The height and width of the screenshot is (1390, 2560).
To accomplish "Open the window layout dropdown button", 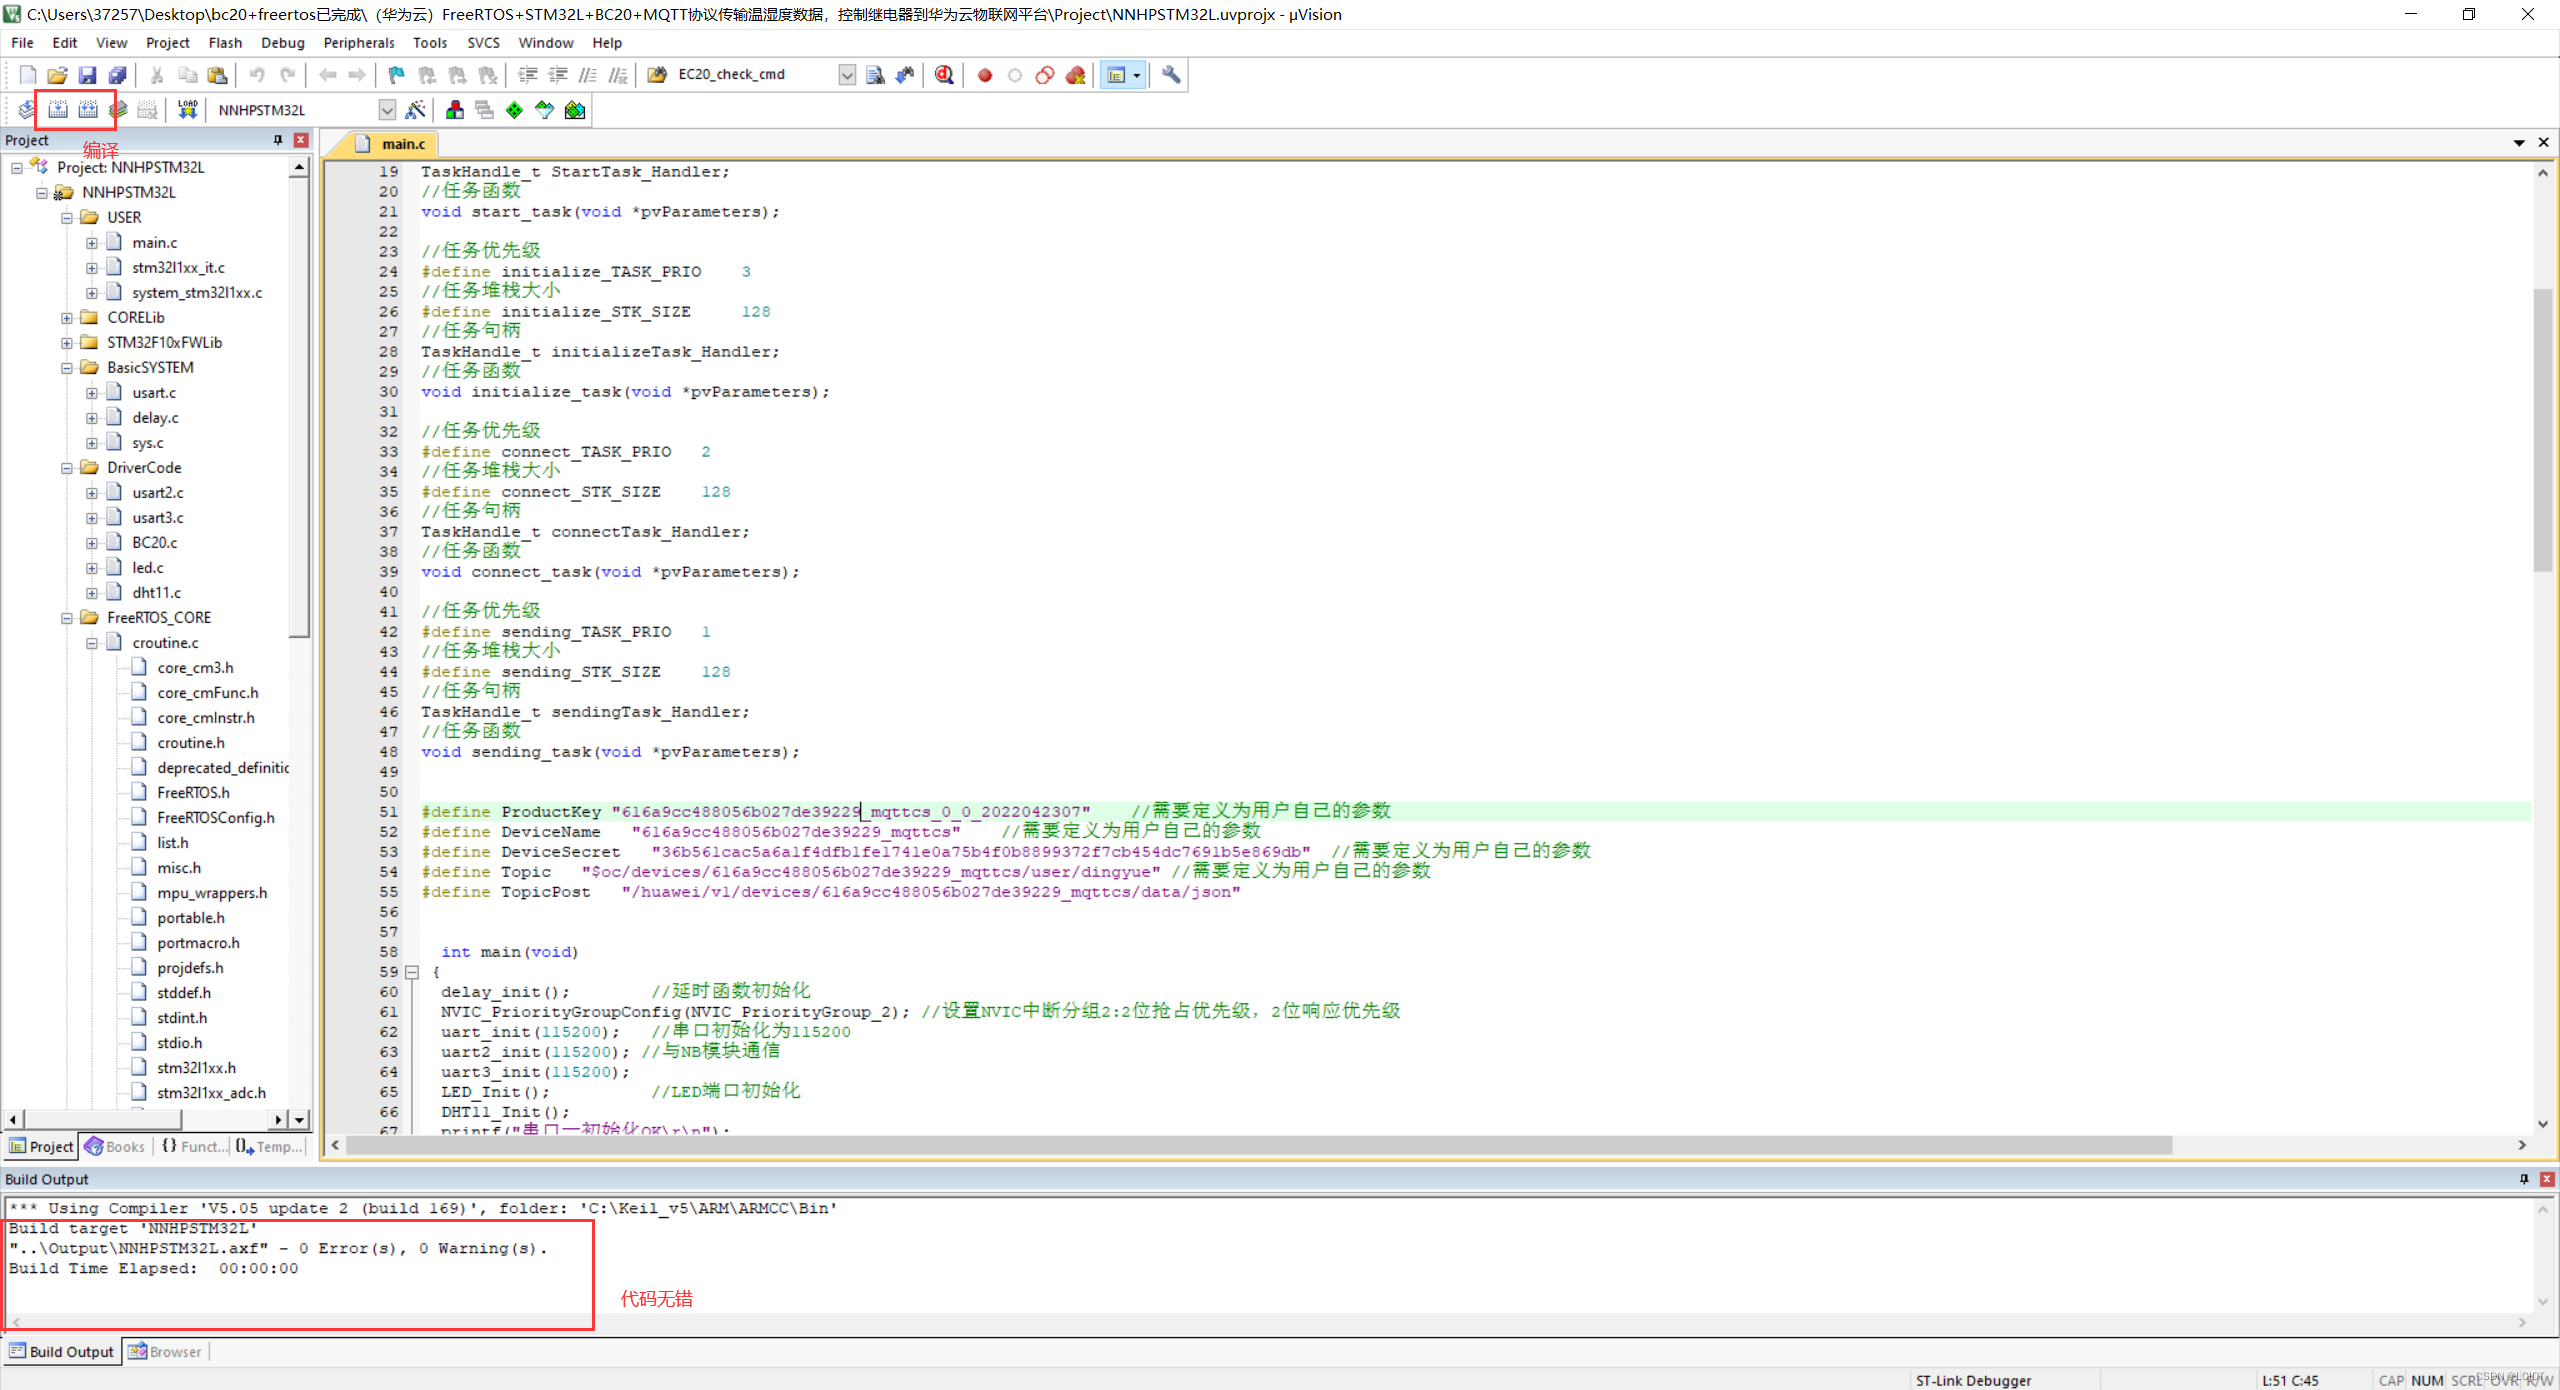I will coord(1137,75).
